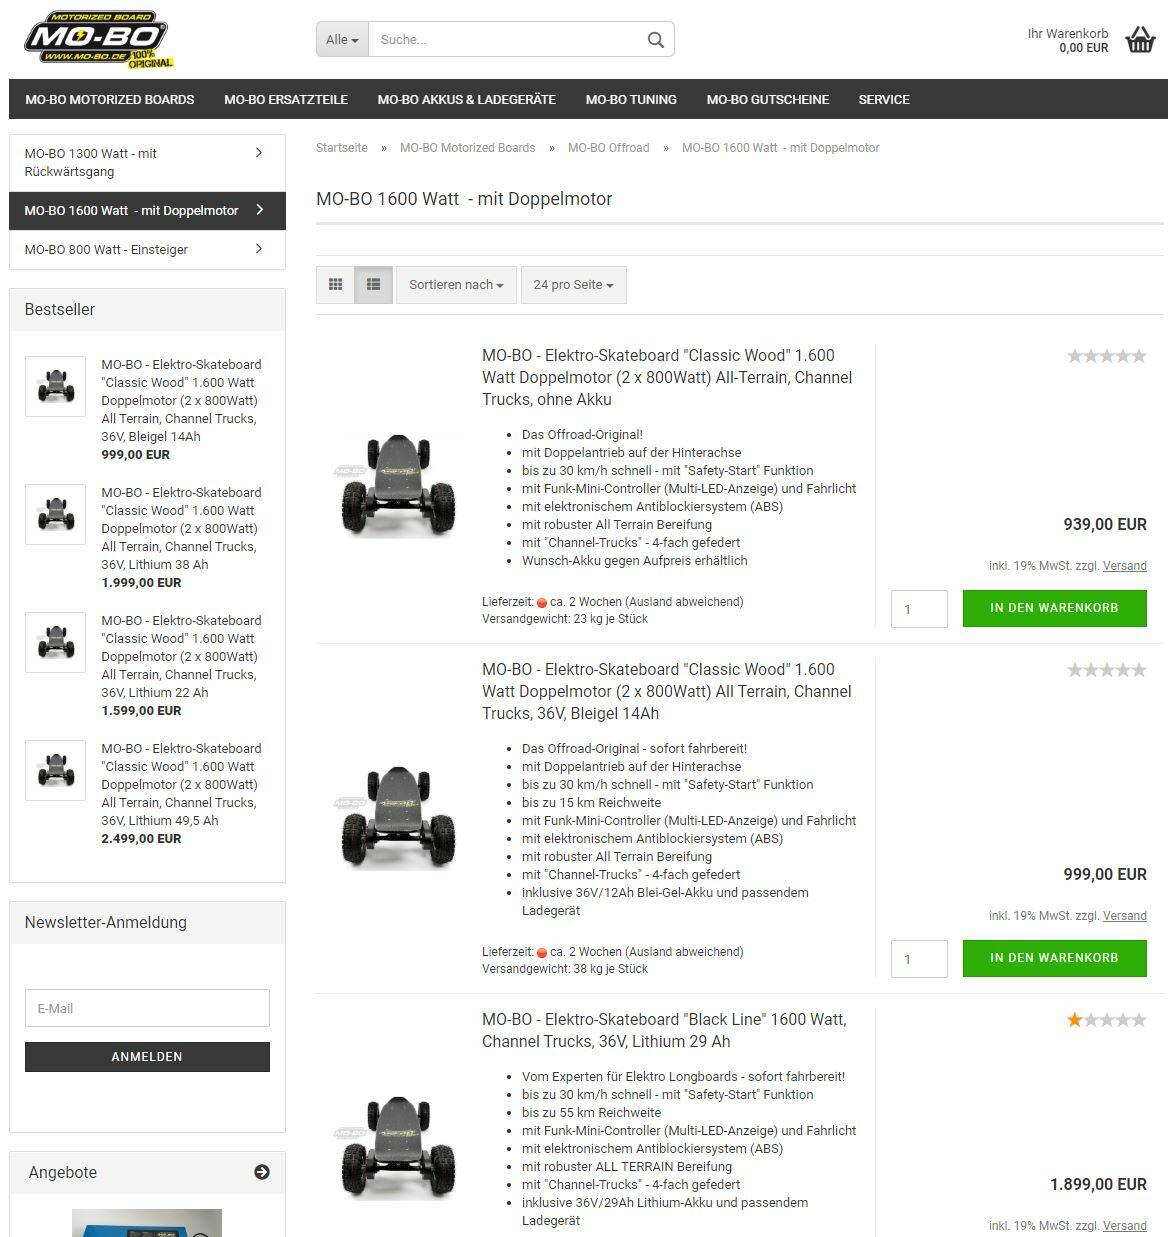Open the Sortieren nach dropdown

click(456, 285)
